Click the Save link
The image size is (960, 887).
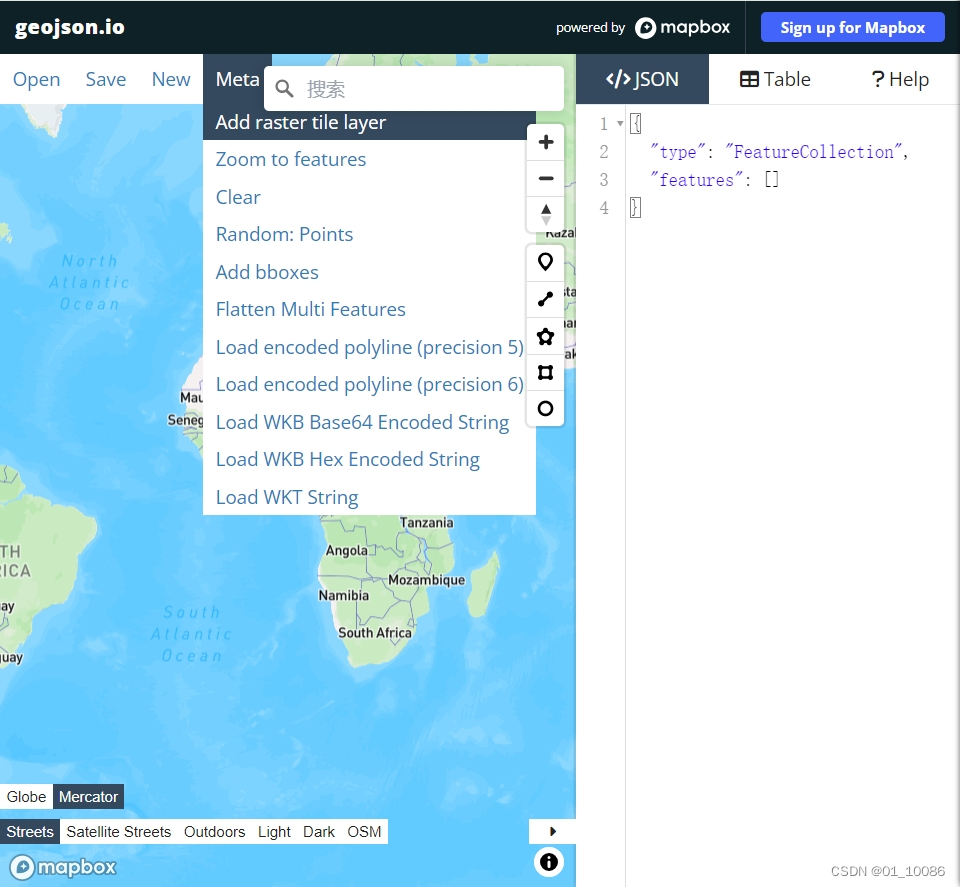[x=105, y=79]
